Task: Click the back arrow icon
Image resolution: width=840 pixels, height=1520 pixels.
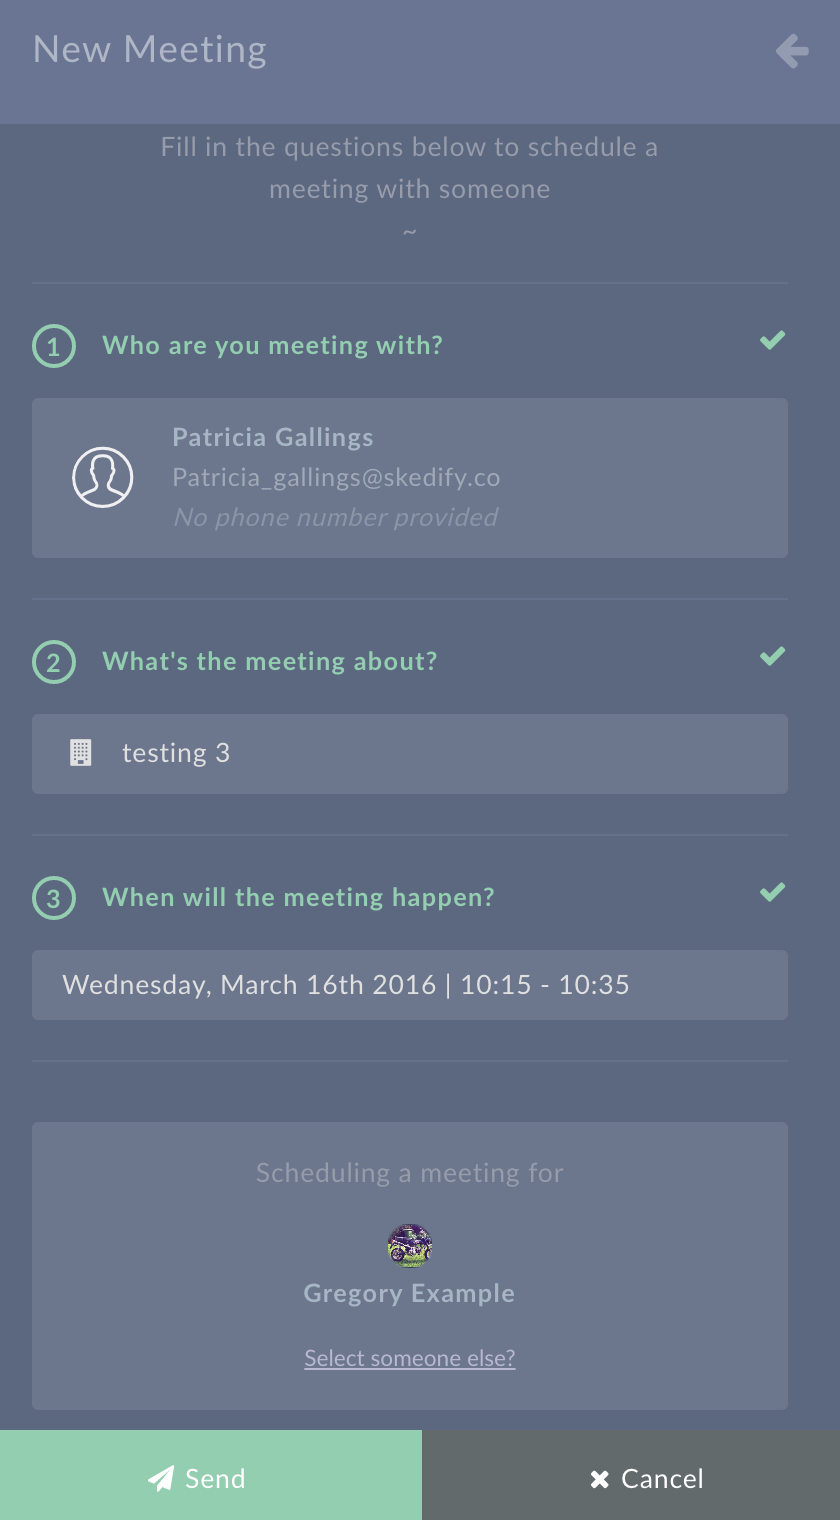Action: [x=792, y=51]
